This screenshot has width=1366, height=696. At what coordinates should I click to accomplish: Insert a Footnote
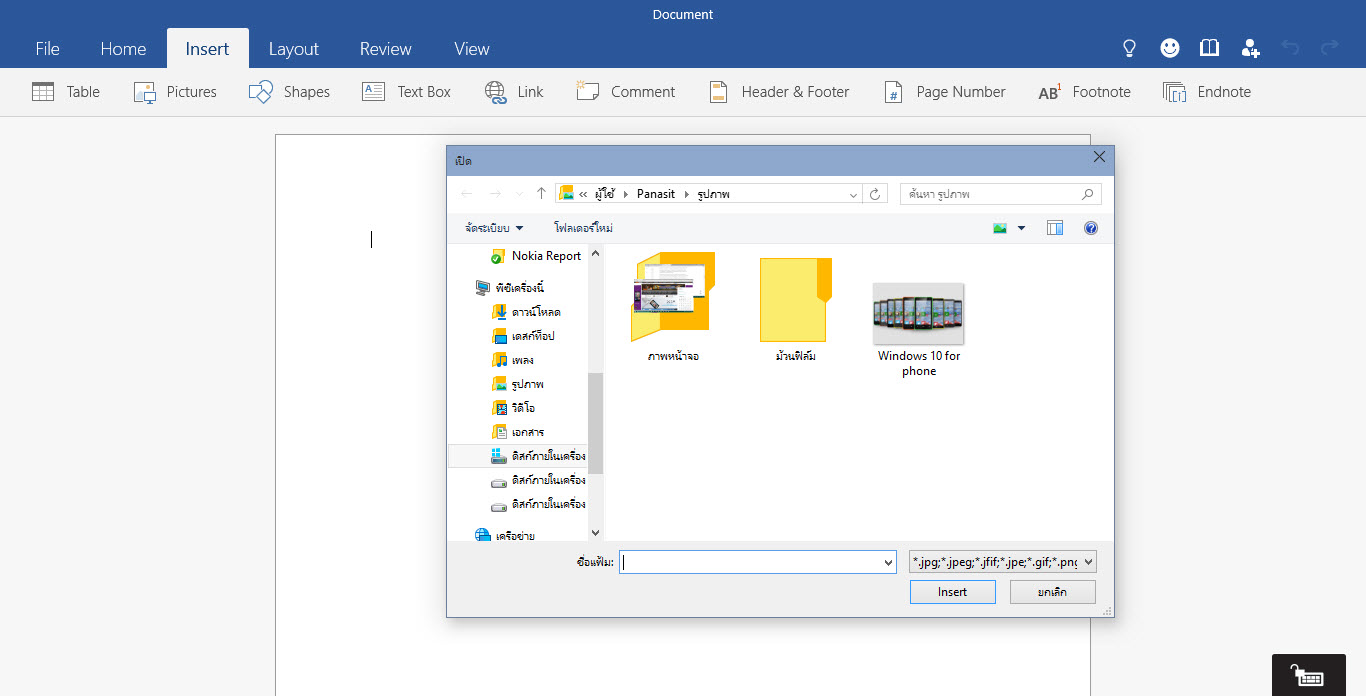click(1049, 92)
